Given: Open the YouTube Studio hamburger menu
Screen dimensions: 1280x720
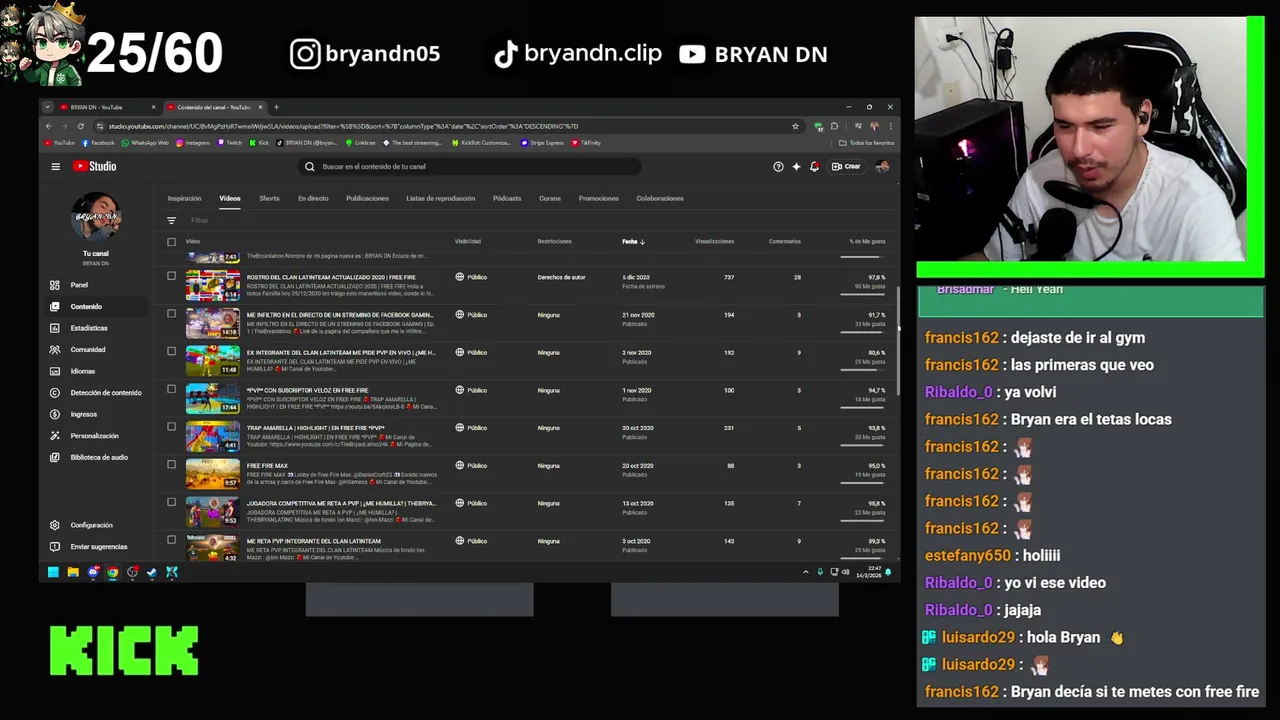Looking at the screenshot, I should point(56,167).
